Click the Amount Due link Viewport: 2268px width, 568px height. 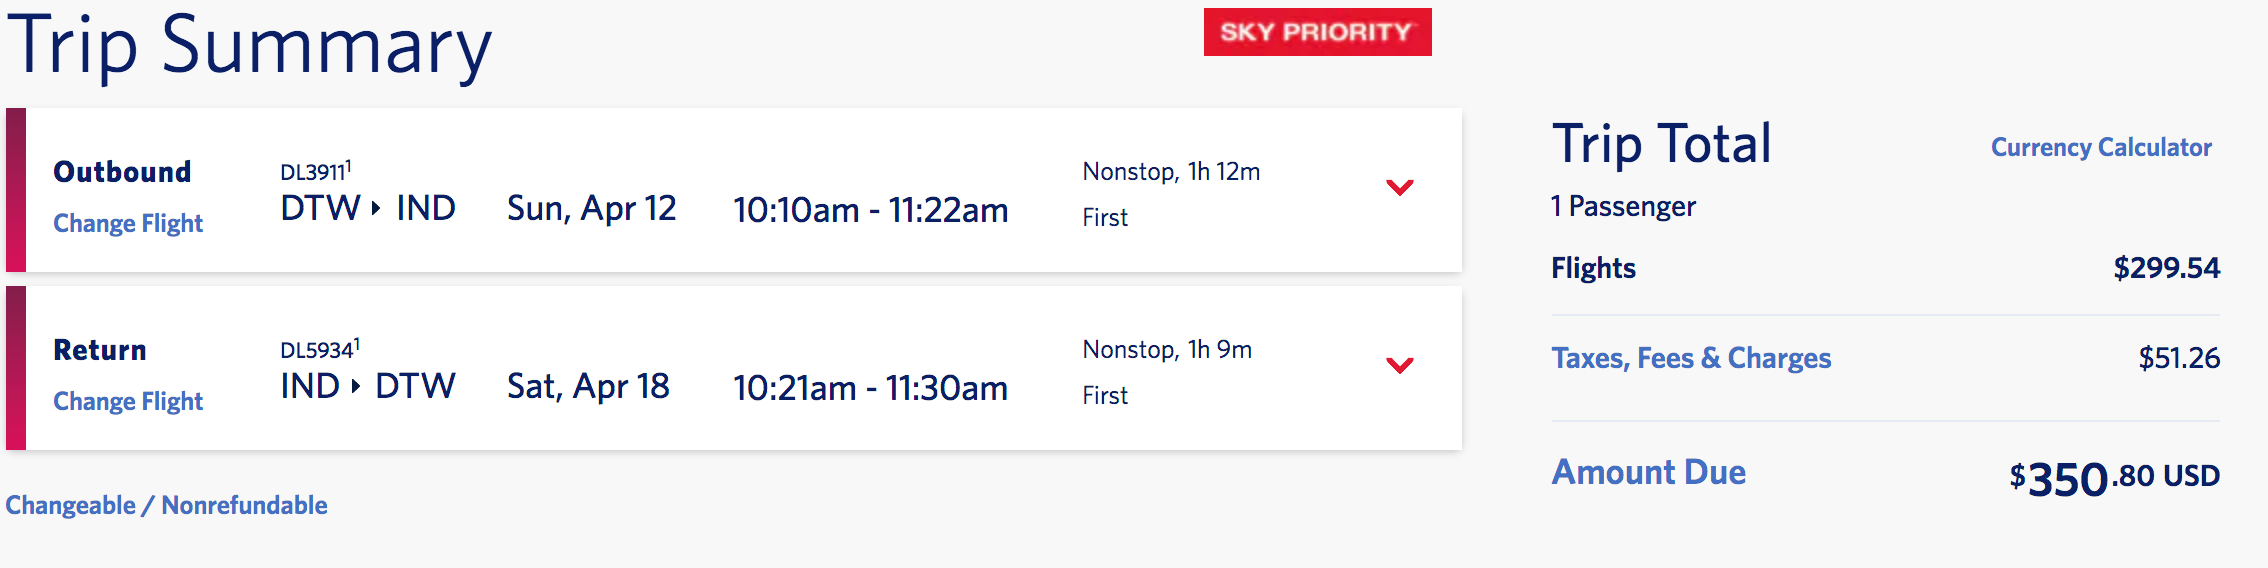click(x=1648, y=472)
